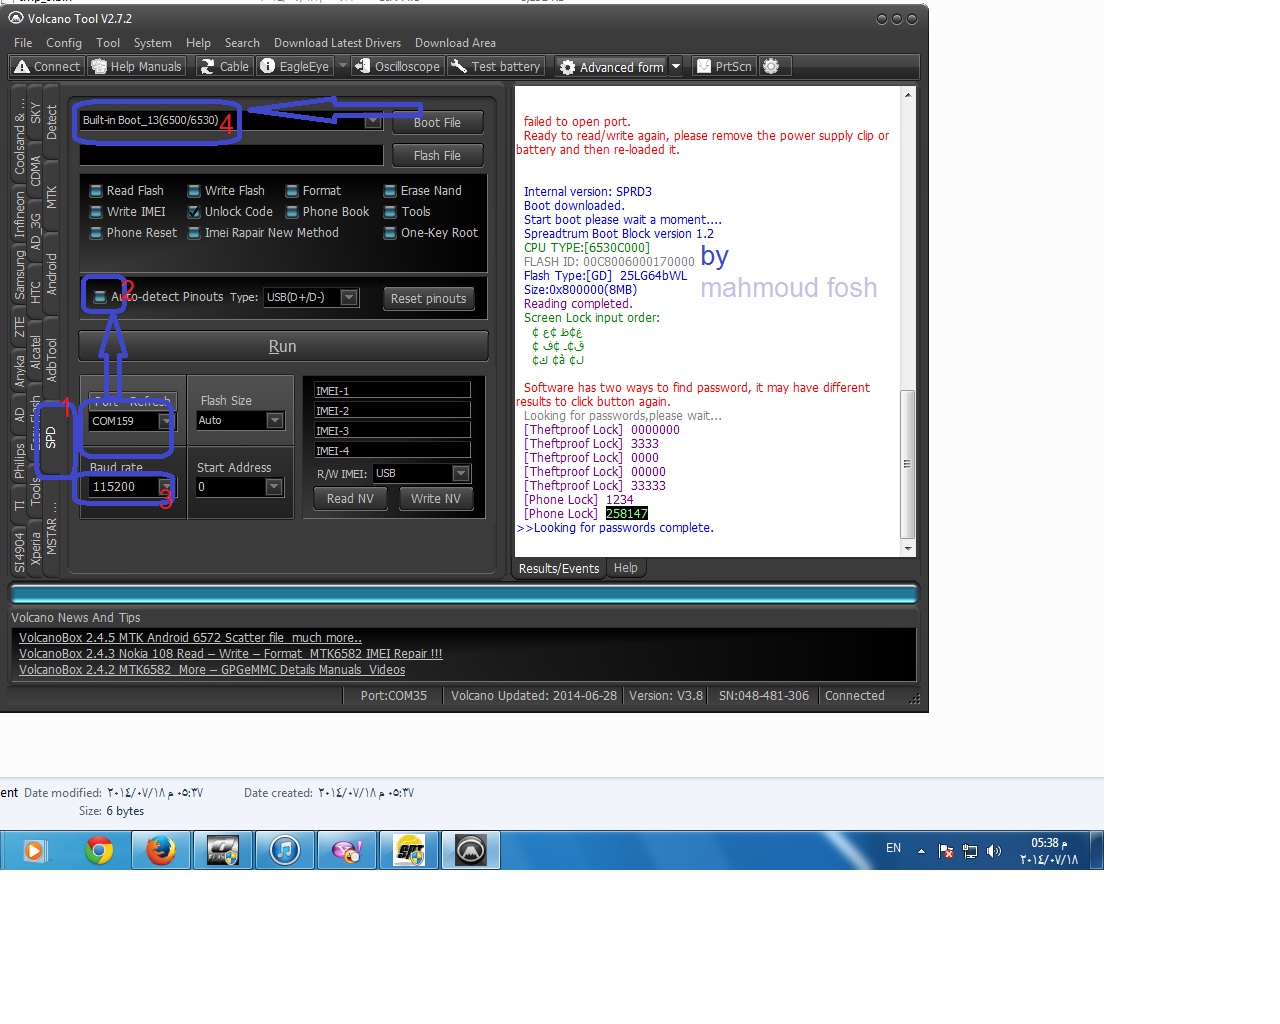Click the Cable toolbar icon
The image size is (1280, 1024).
pyautogui.click(x=224, y=67)
